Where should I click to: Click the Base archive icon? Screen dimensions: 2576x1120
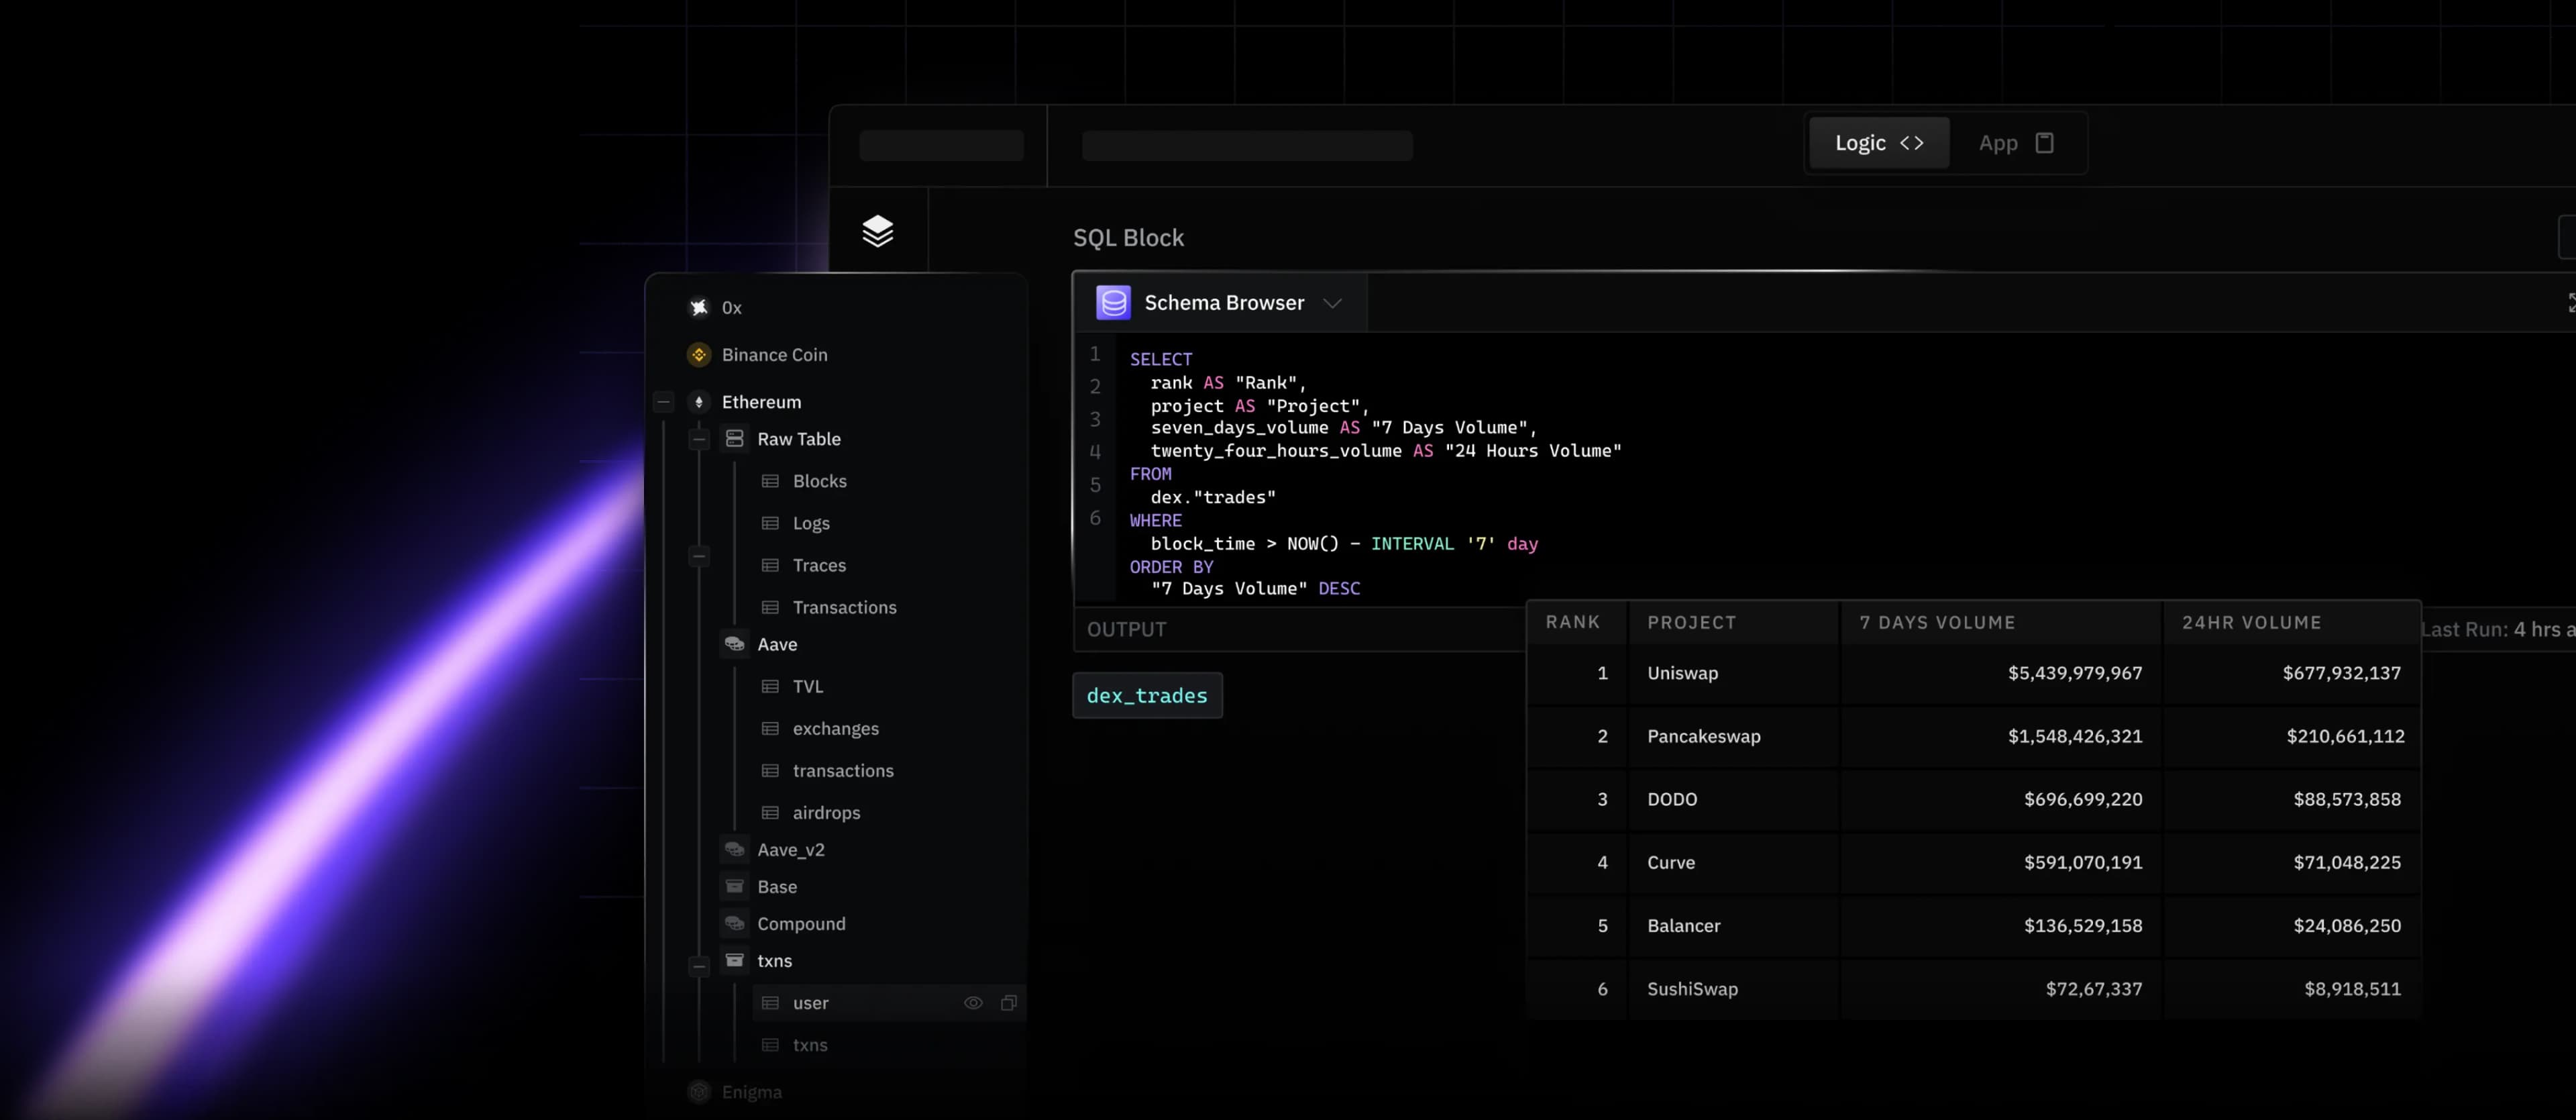pyautogui.click(x=735, y=886)
